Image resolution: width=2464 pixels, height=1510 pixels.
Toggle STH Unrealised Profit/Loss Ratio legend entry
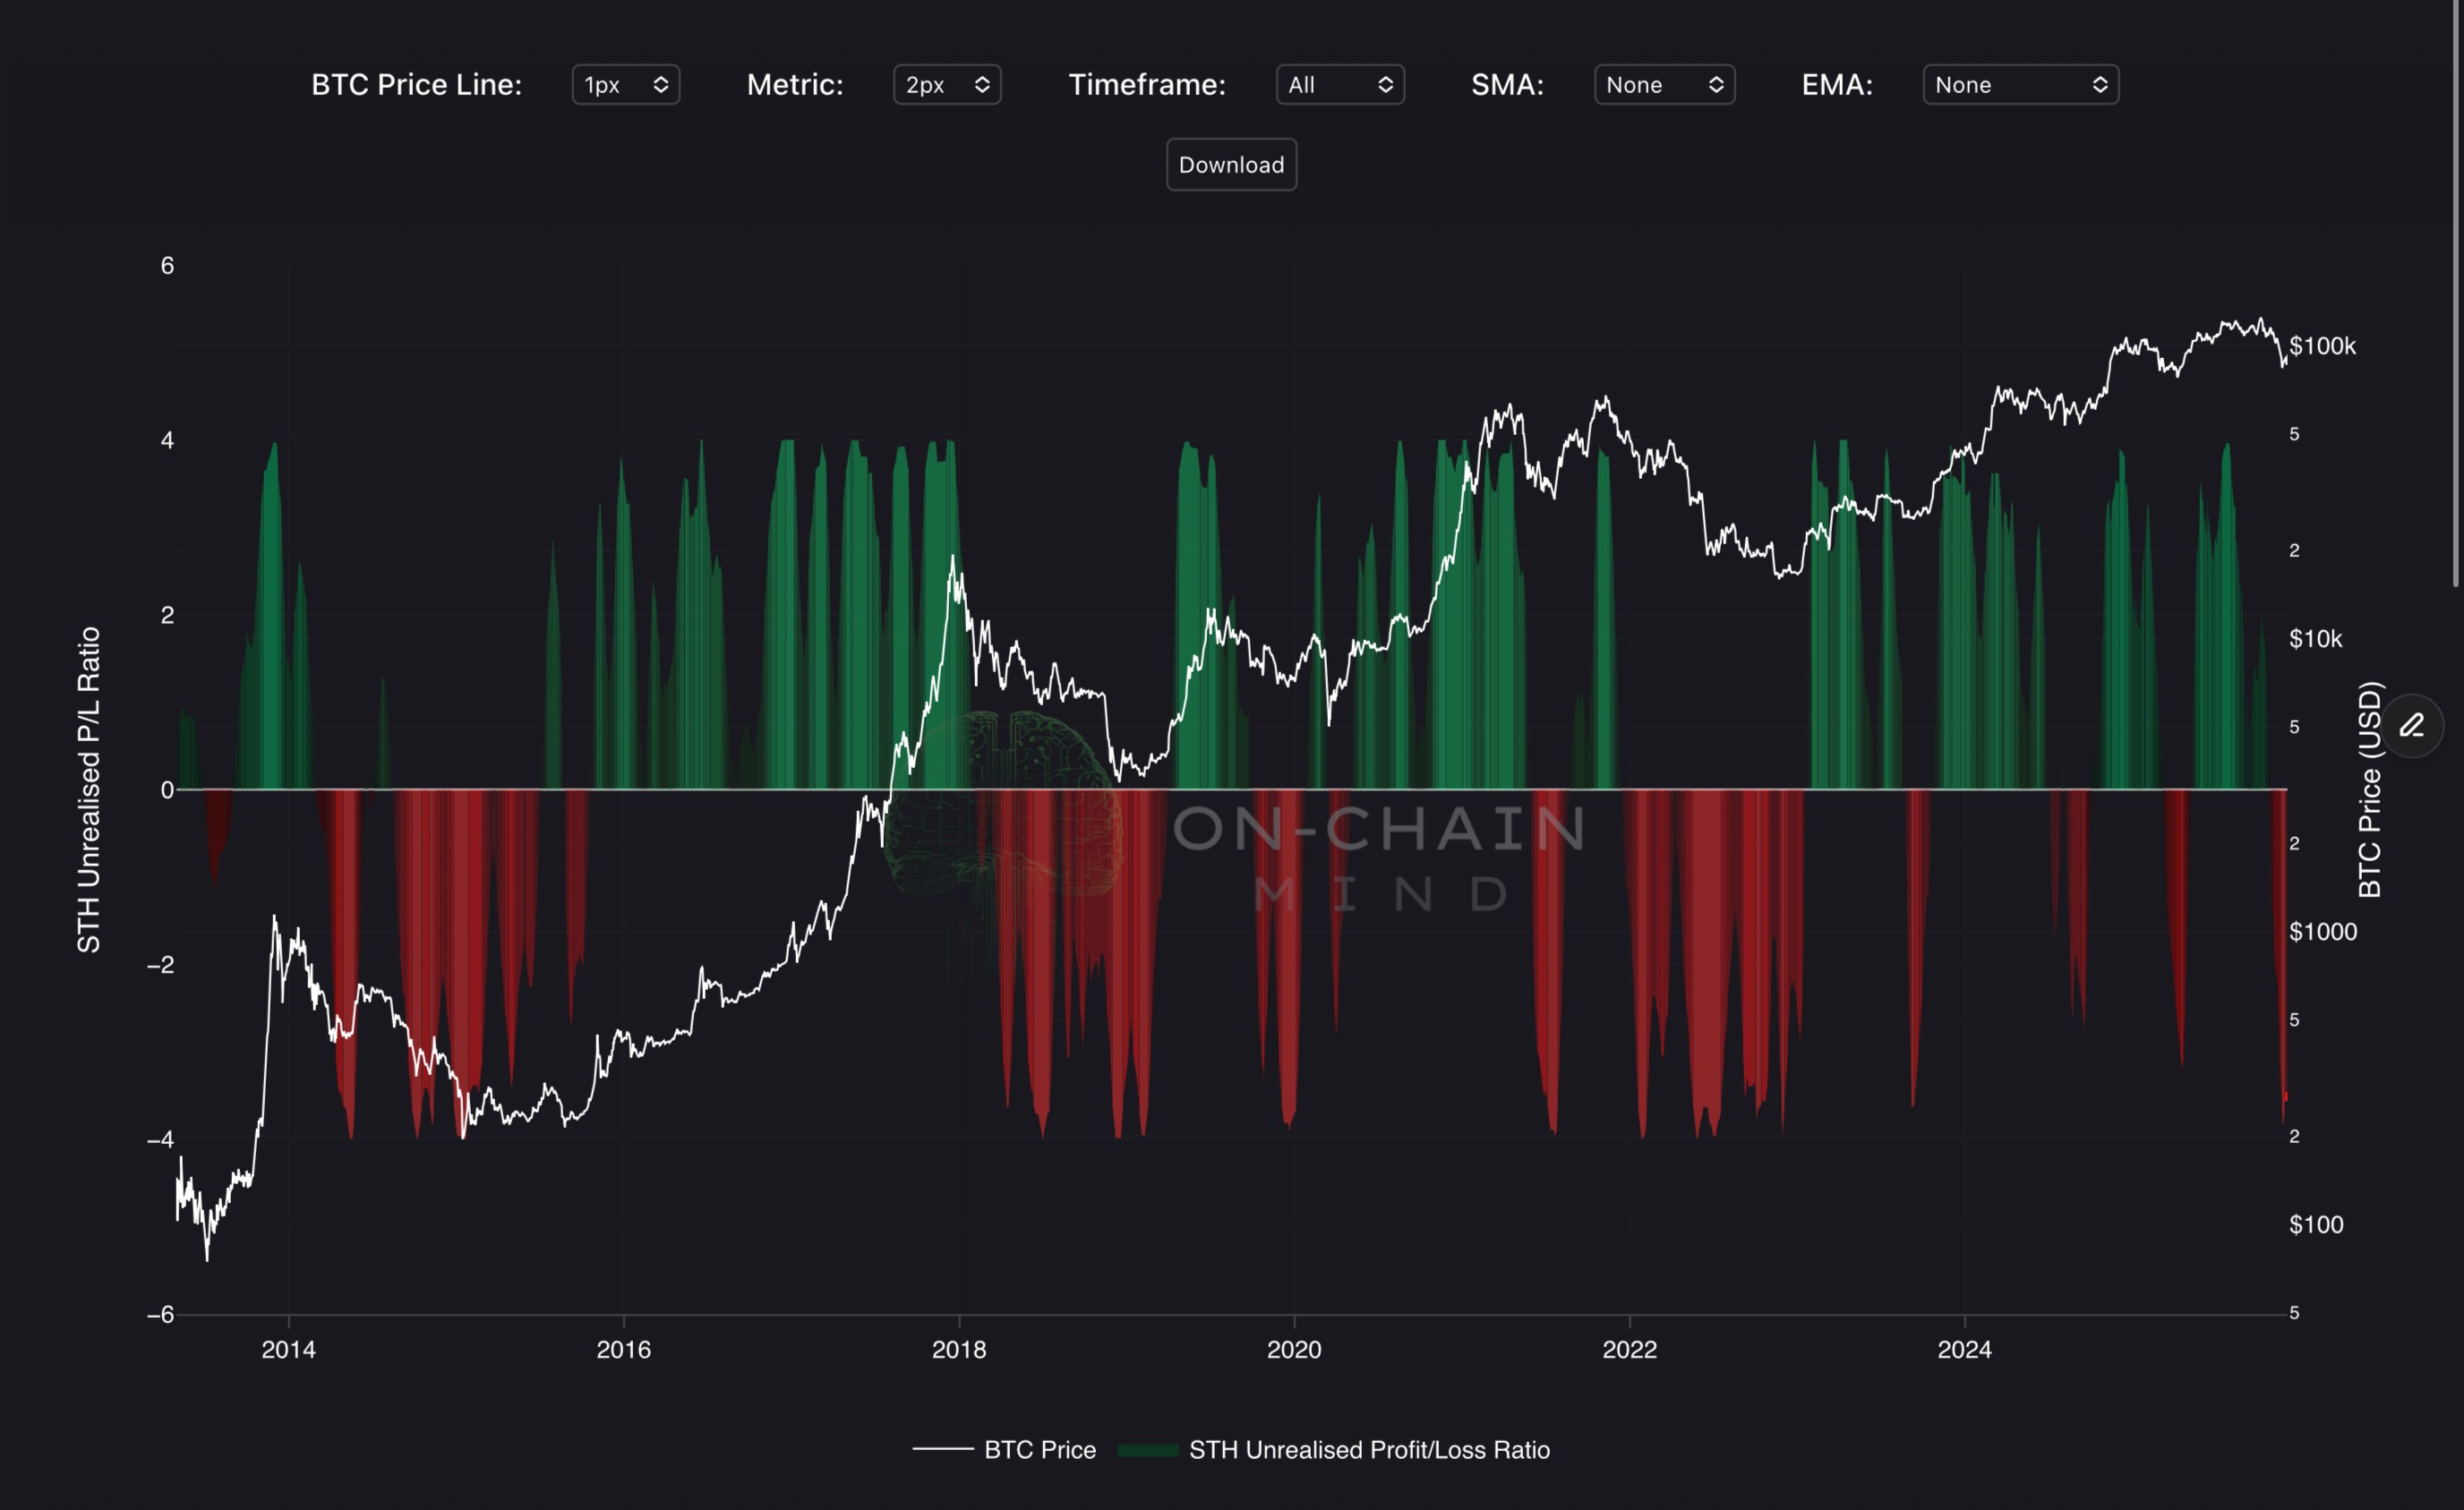pyautogui.click(x=1368, y=1450)
